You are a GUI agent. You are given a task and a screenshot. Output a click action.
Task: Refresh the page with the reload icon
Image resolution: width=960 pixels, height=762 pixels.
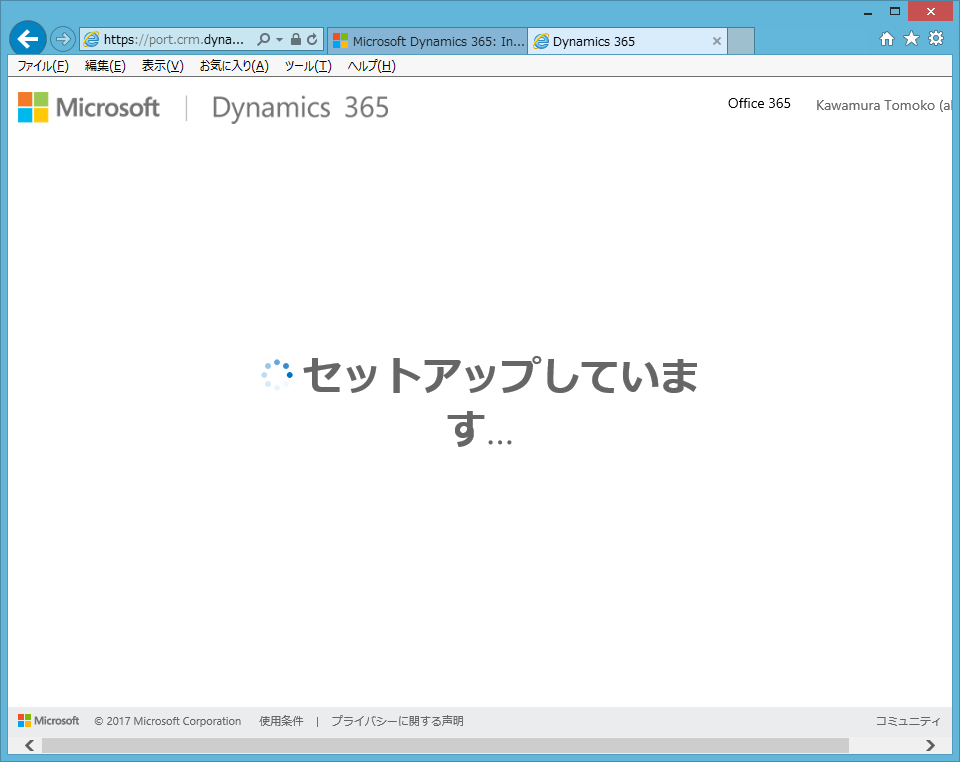pos(312,40)
